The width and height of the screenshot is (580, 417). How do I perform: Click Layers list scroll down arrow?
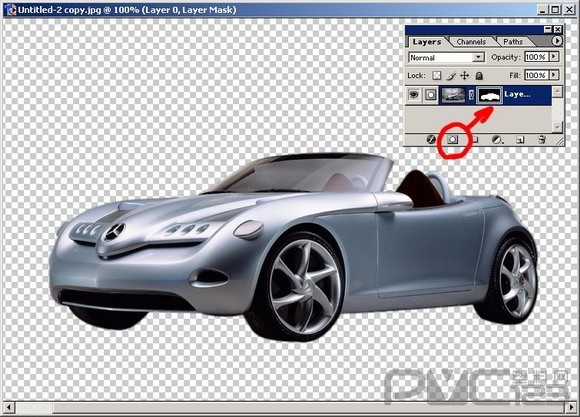tap(557, 127)
